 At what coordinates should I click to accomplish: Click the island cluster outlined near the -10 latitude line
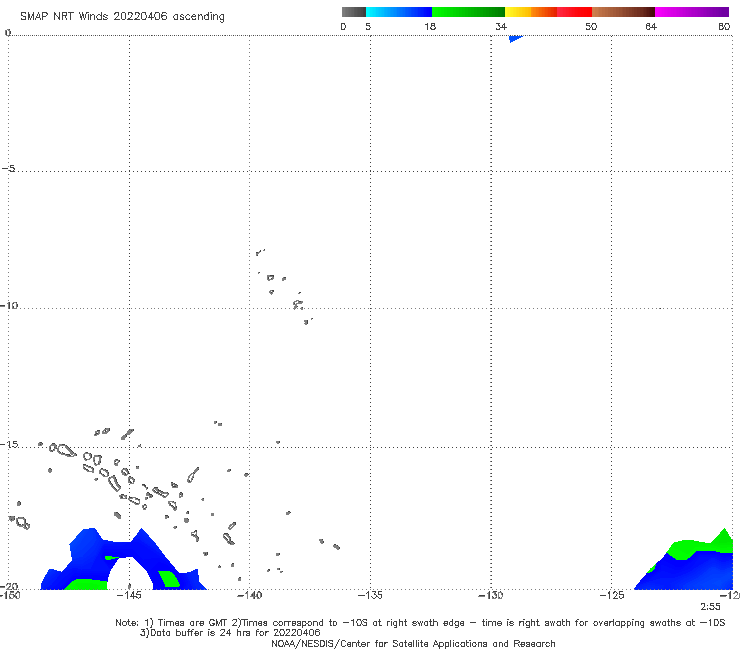(x=298, y=305)
